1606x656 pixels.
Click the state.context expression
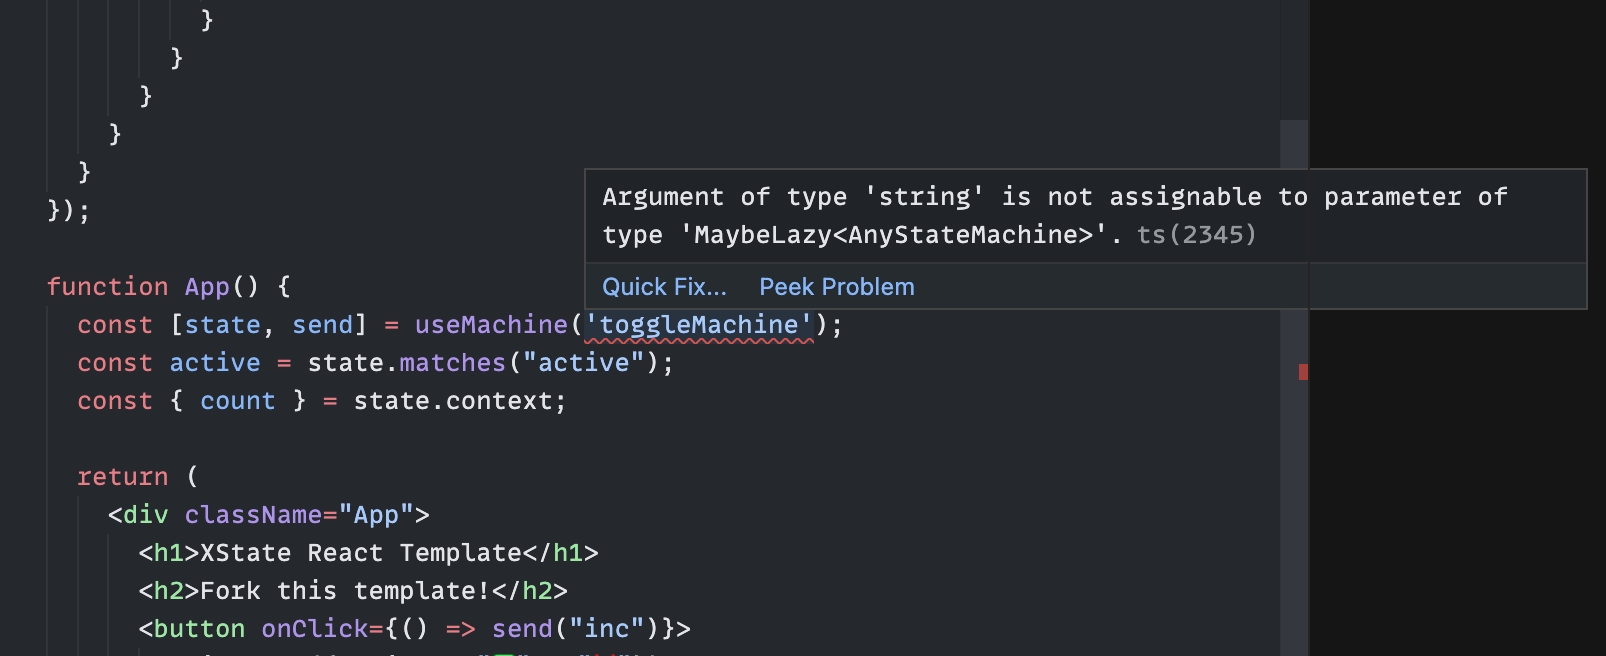pos(453,401)
